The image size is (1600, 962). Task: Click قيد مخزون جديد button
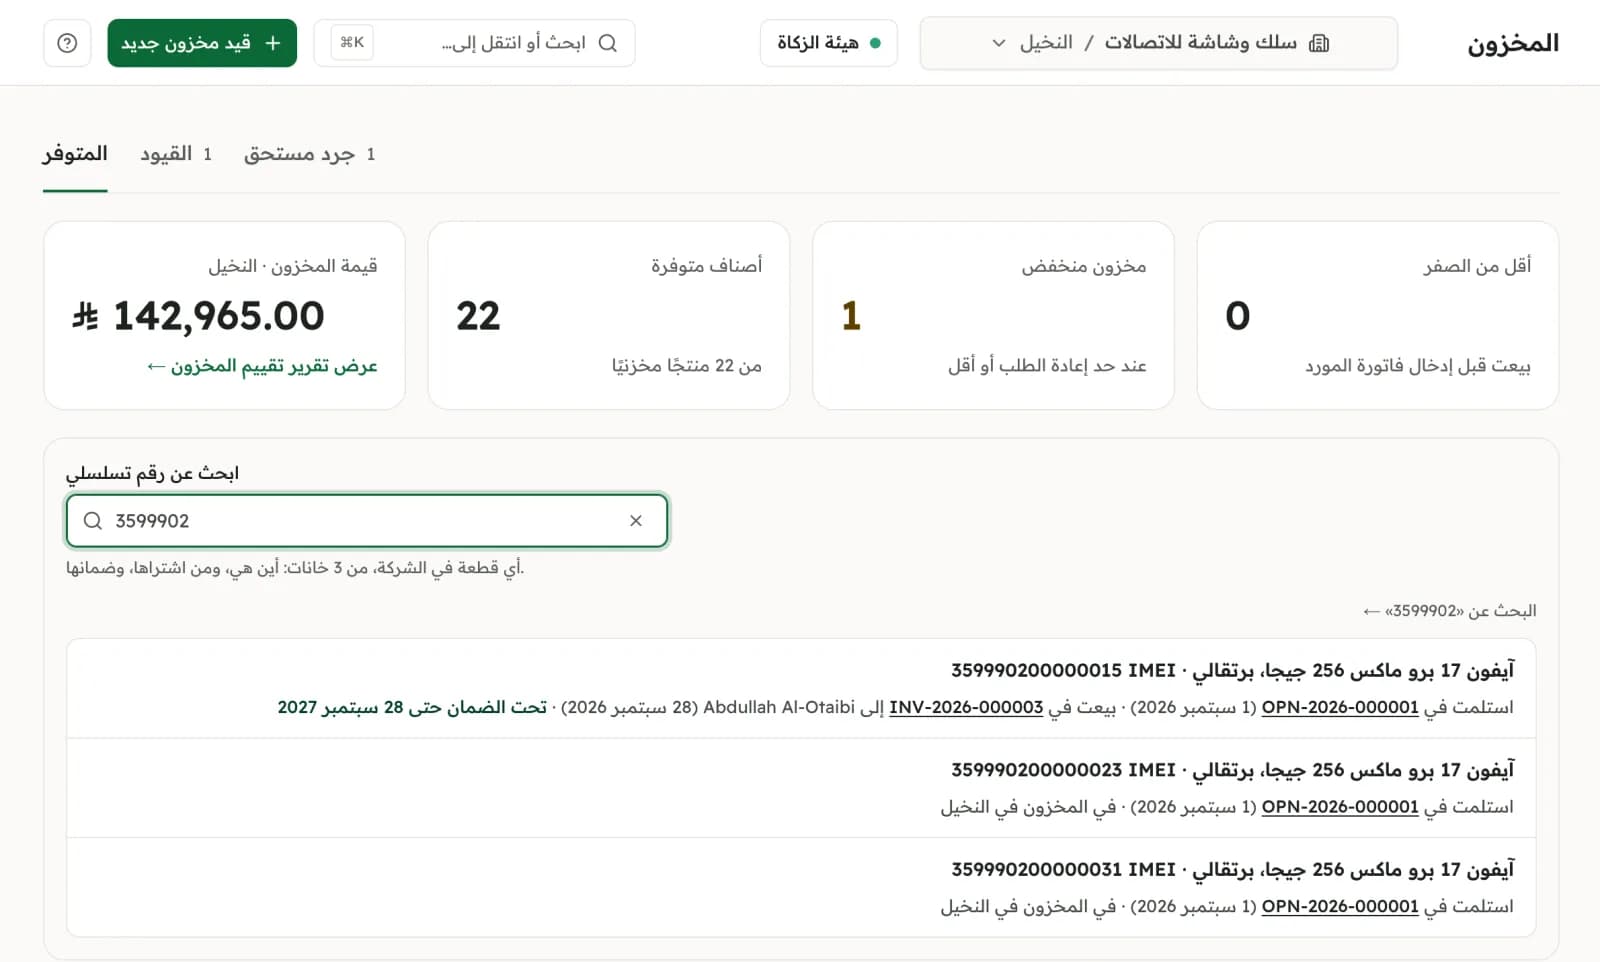point(202,43)
